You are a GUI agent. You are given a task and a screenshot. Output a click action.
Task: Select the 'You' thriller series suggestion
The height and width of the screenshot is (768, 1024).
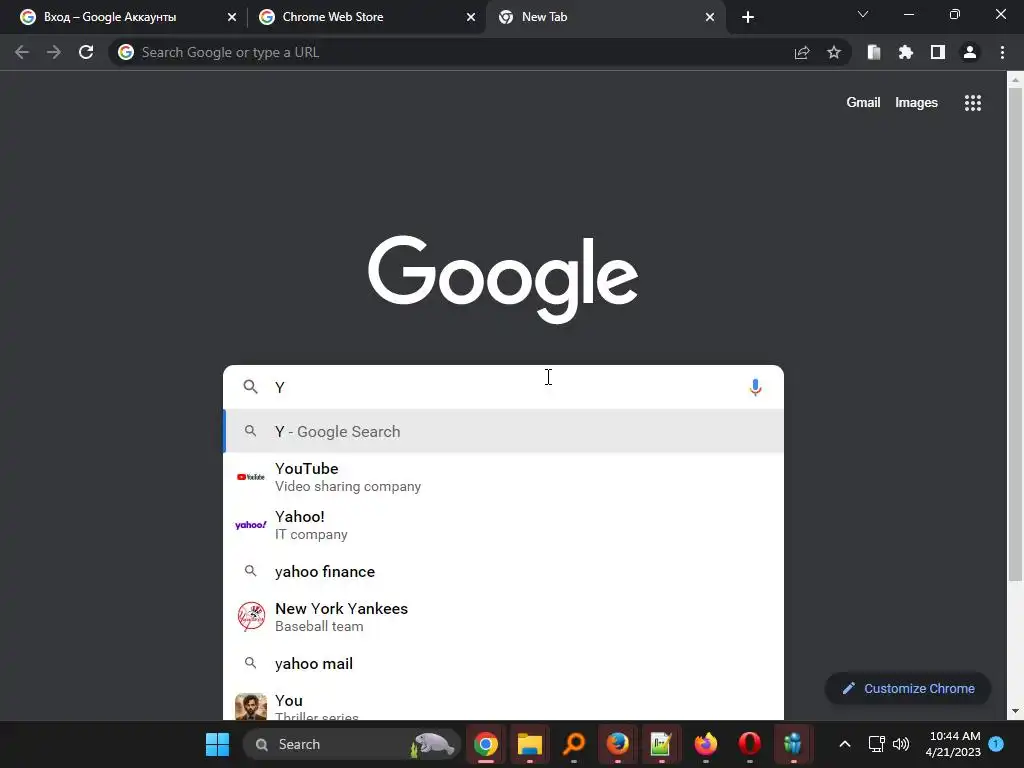[x=503, y=704]
